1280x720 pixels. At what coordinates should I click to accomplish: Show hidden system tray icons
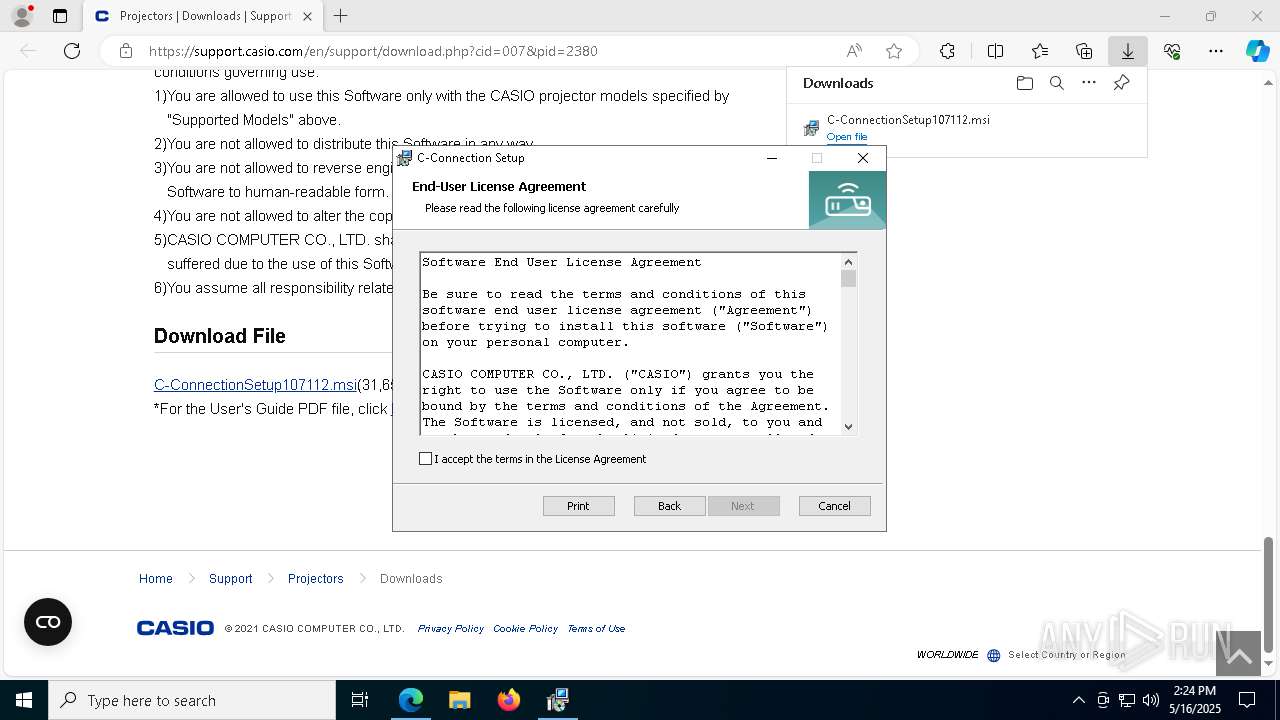1078,700
